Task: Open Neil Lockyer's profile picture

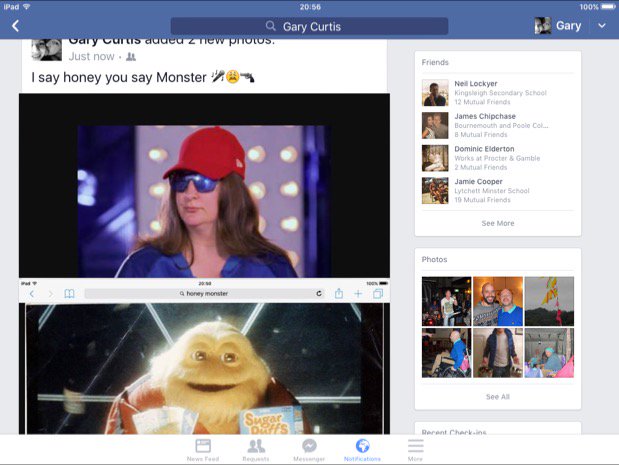Action: click(x=435, y=93)
